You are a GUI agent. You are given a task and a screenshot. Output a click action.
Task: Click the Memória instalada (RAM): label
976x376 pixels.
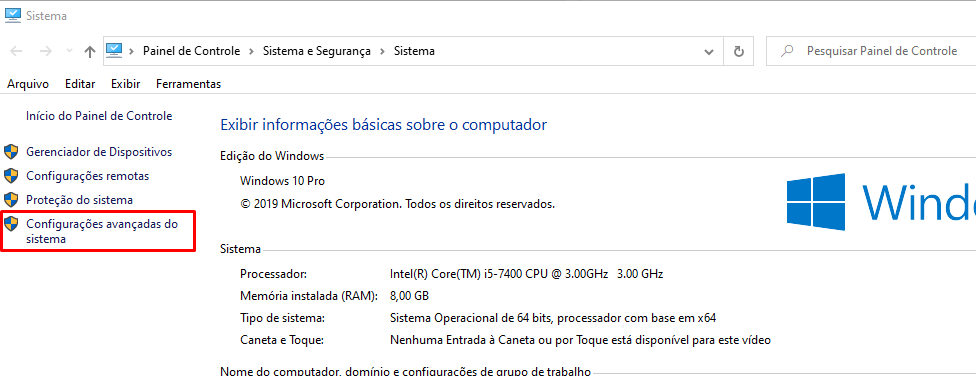309,296
